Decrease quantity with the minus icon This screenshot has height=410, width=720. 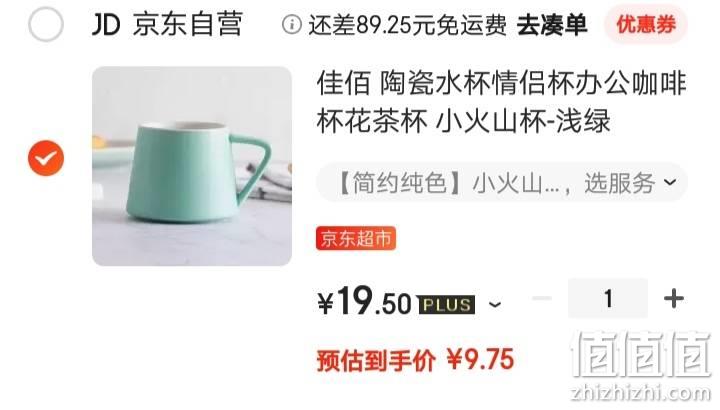pyautogui.click(x=542, y=298)
